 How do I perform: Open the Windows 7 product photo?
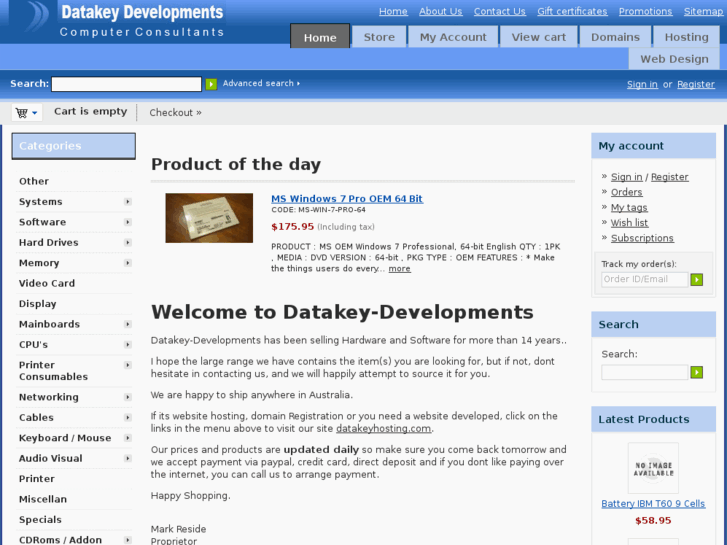(x=209, y=218)
